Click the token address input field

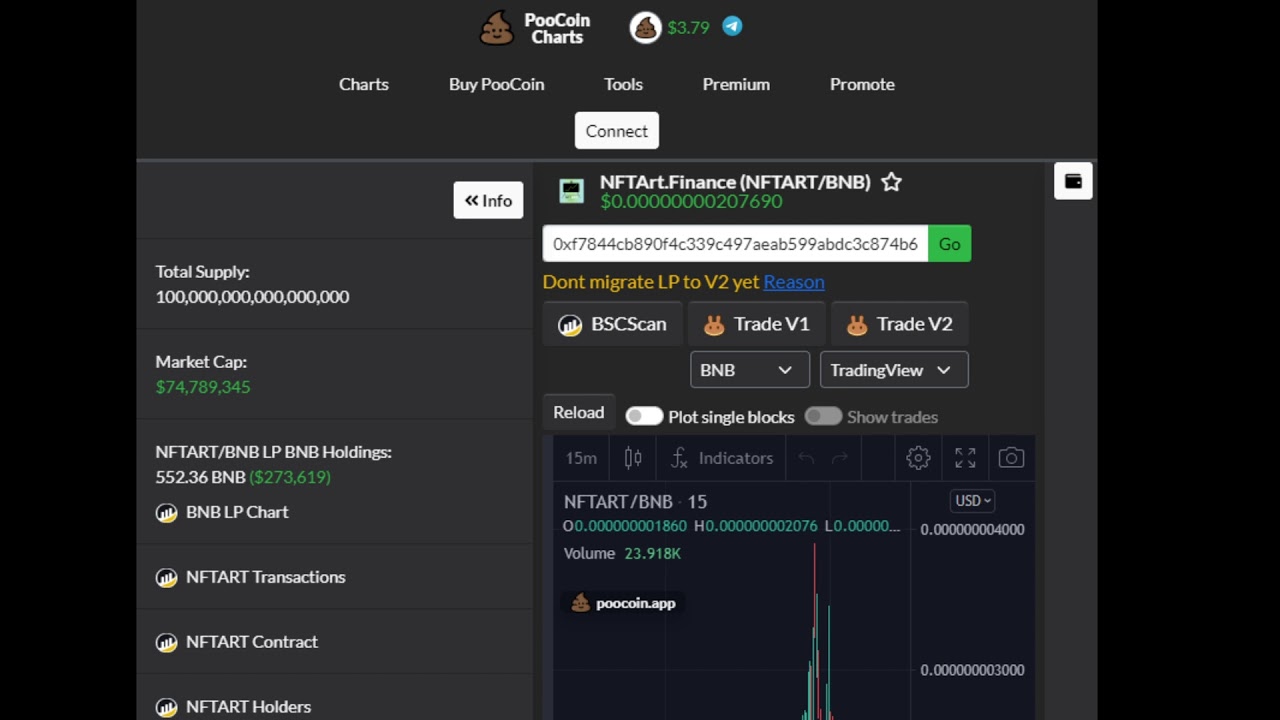click(x=735, y=244)
